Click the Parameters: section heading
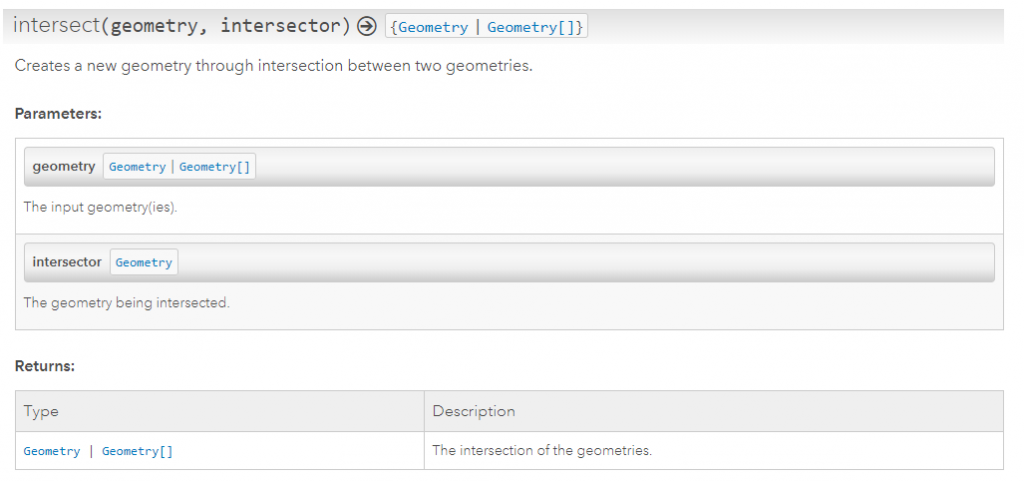Image resolution: width=1024 pixels, height=482 pixels. click(58, 114)
